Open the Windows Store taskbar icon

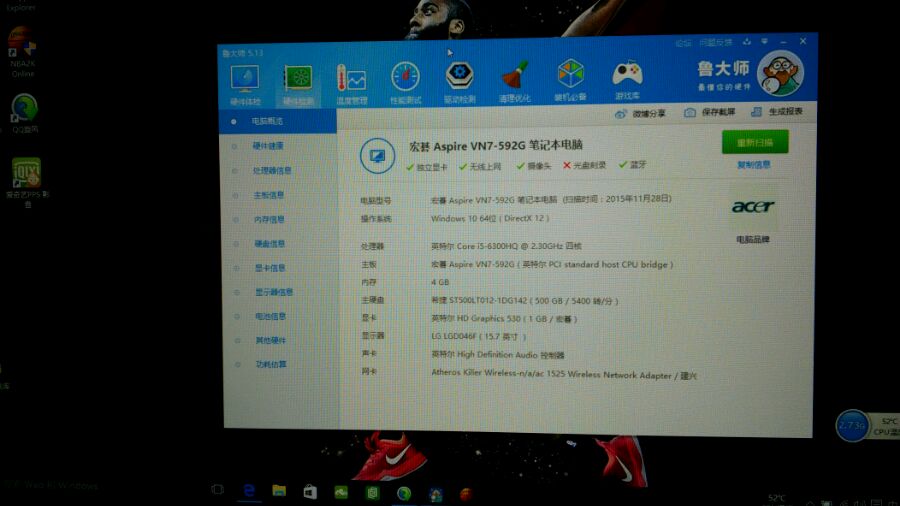310,492
